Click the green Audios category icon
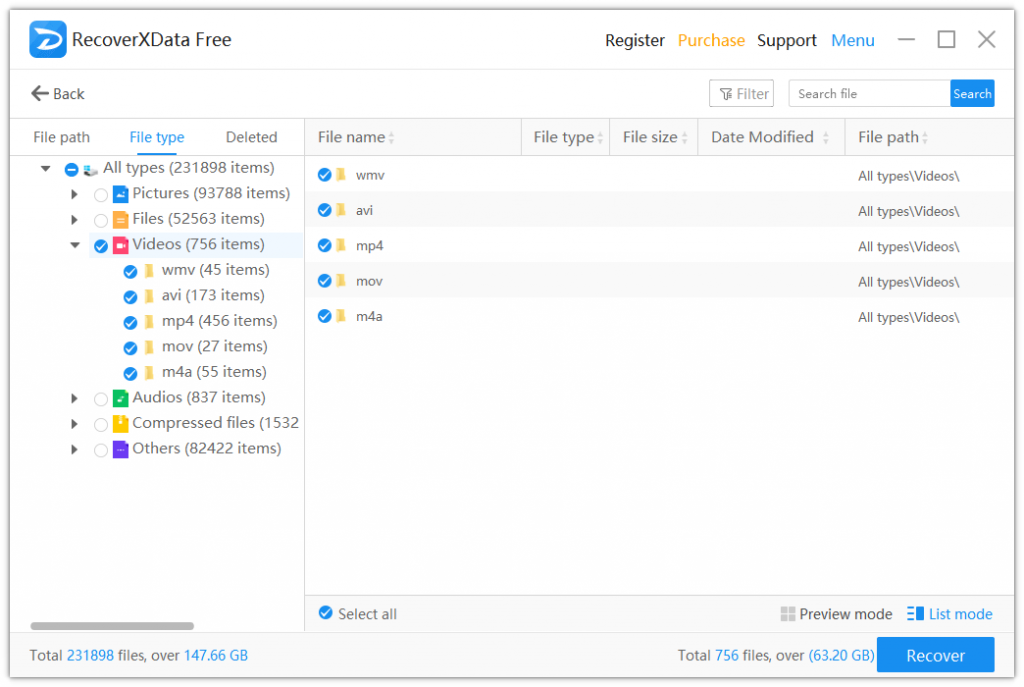The height and width of the screenshot is (687, 1024). tap(120, 398)
